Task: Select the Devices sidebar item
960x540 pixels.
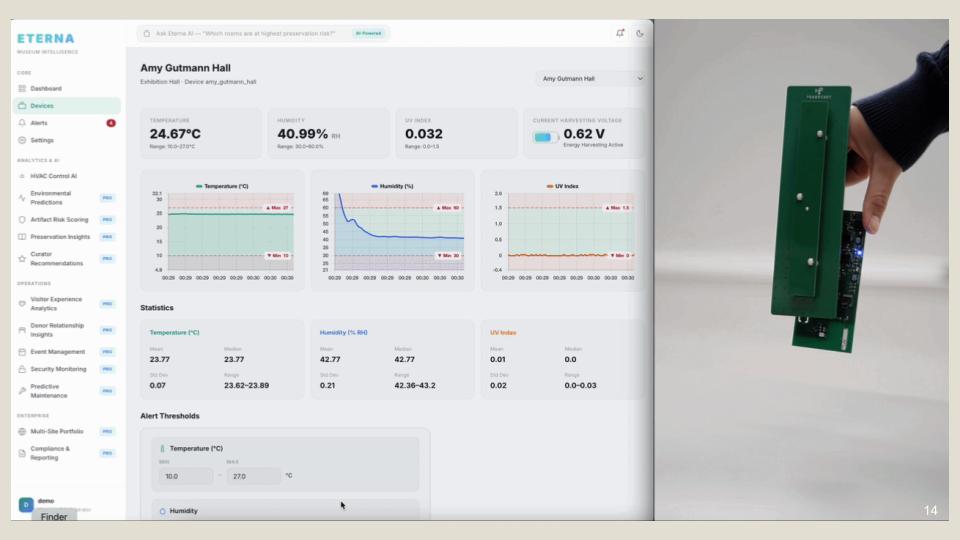Action: (66, 106)
